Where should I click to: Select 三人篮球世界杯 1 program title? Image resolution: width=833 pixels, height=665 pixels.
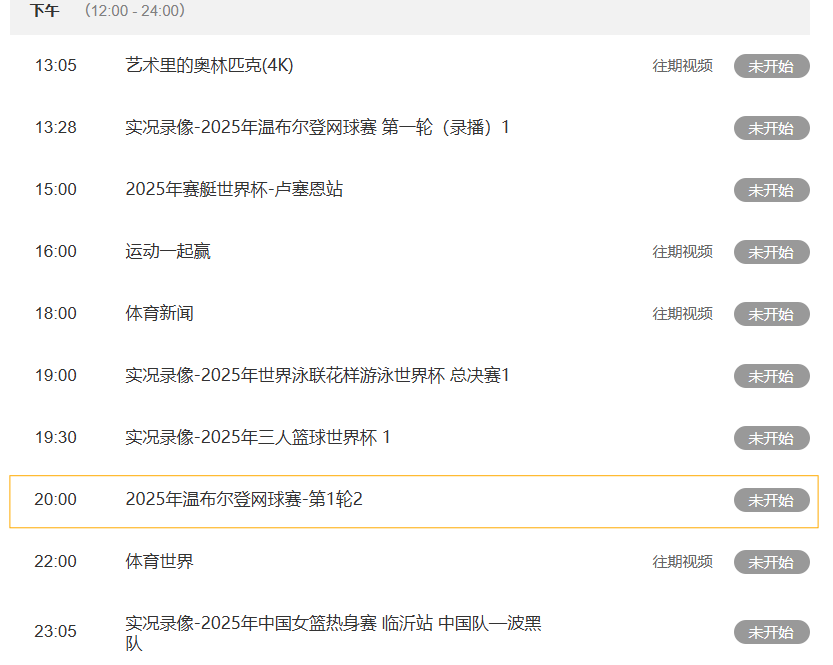click(258, 437)
